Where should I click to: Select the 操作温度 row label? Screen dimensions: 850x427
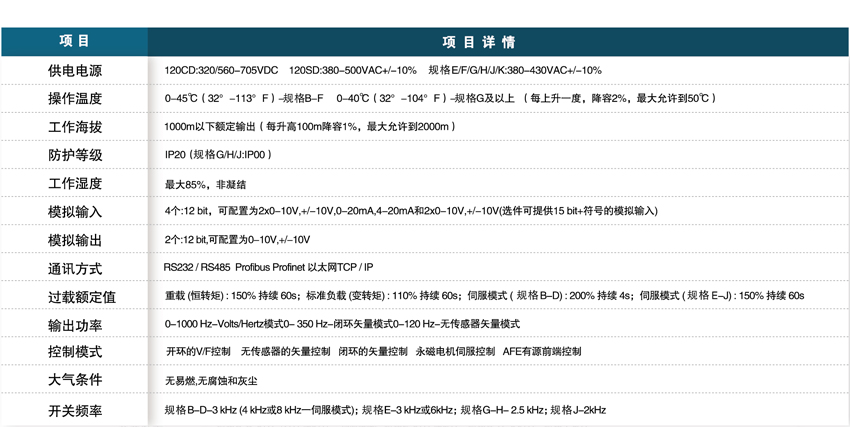tap(75, 99)
